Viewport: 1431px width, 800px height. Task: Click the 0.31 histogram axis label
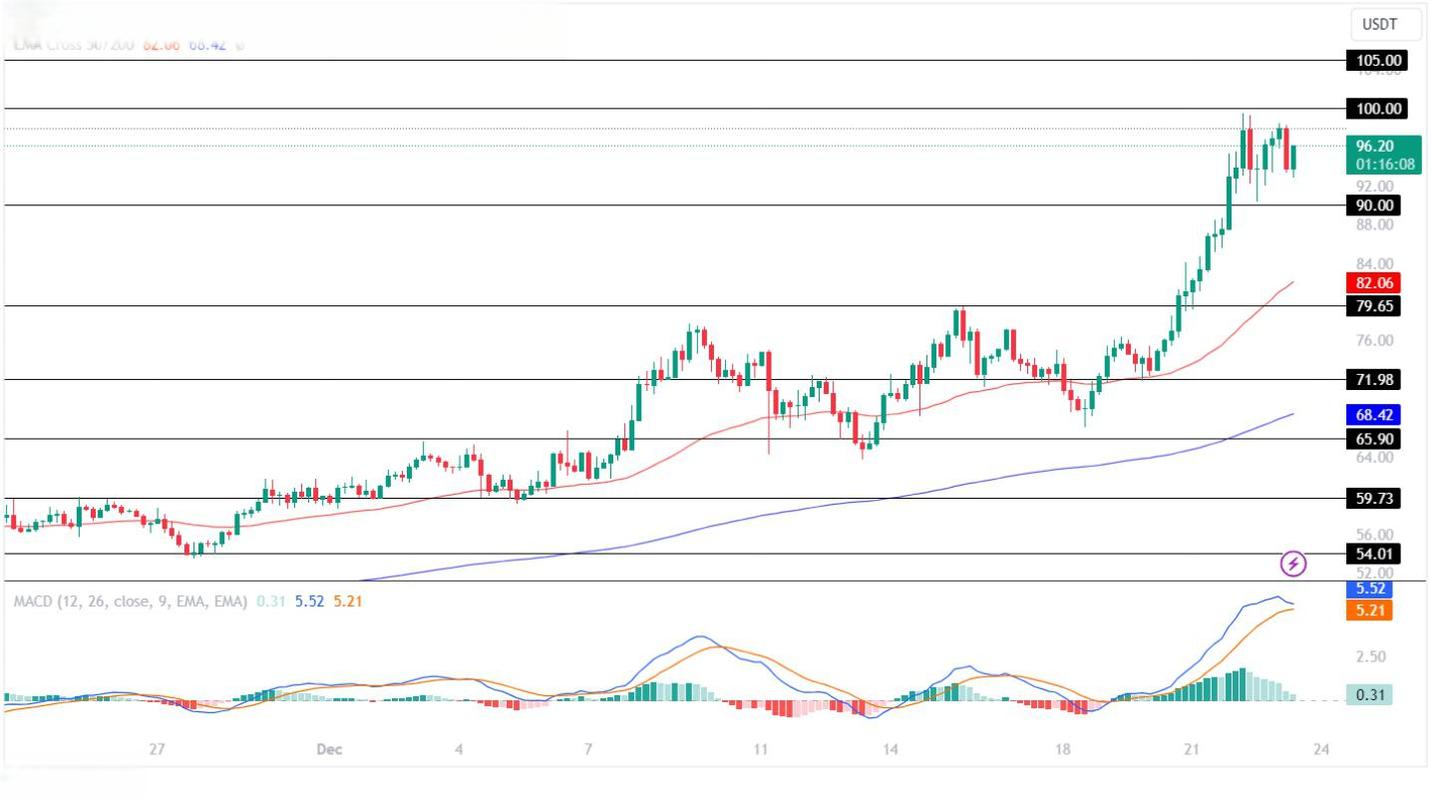pos(1369,695)
